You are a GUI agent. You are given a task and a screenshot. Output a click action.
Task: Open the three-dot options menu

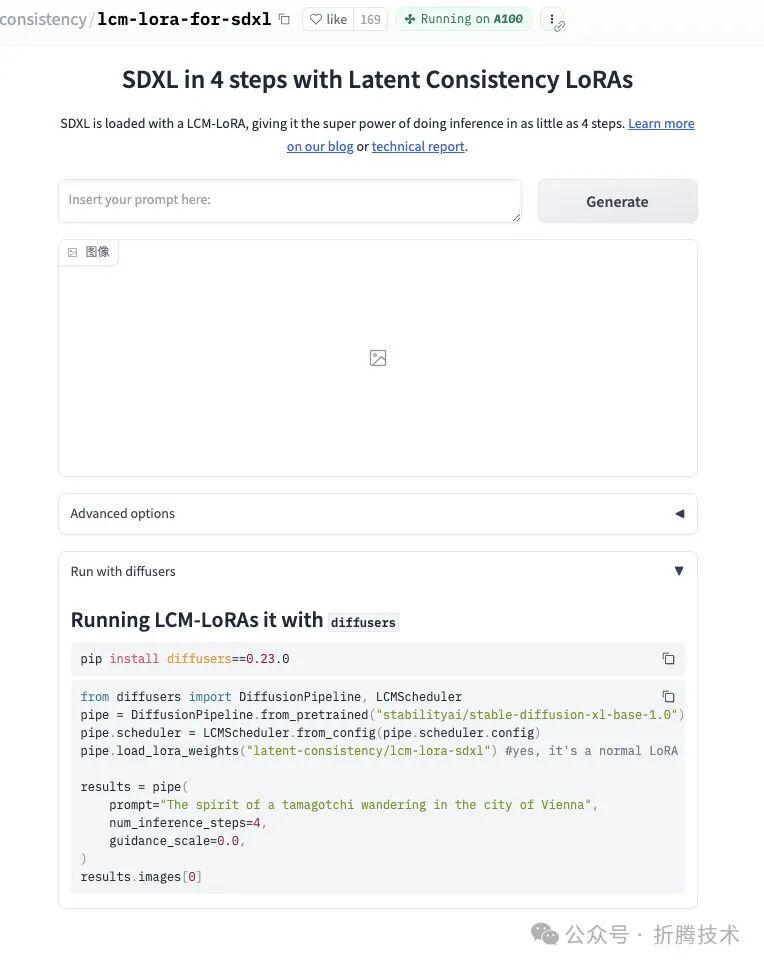(x=552, y=19)
